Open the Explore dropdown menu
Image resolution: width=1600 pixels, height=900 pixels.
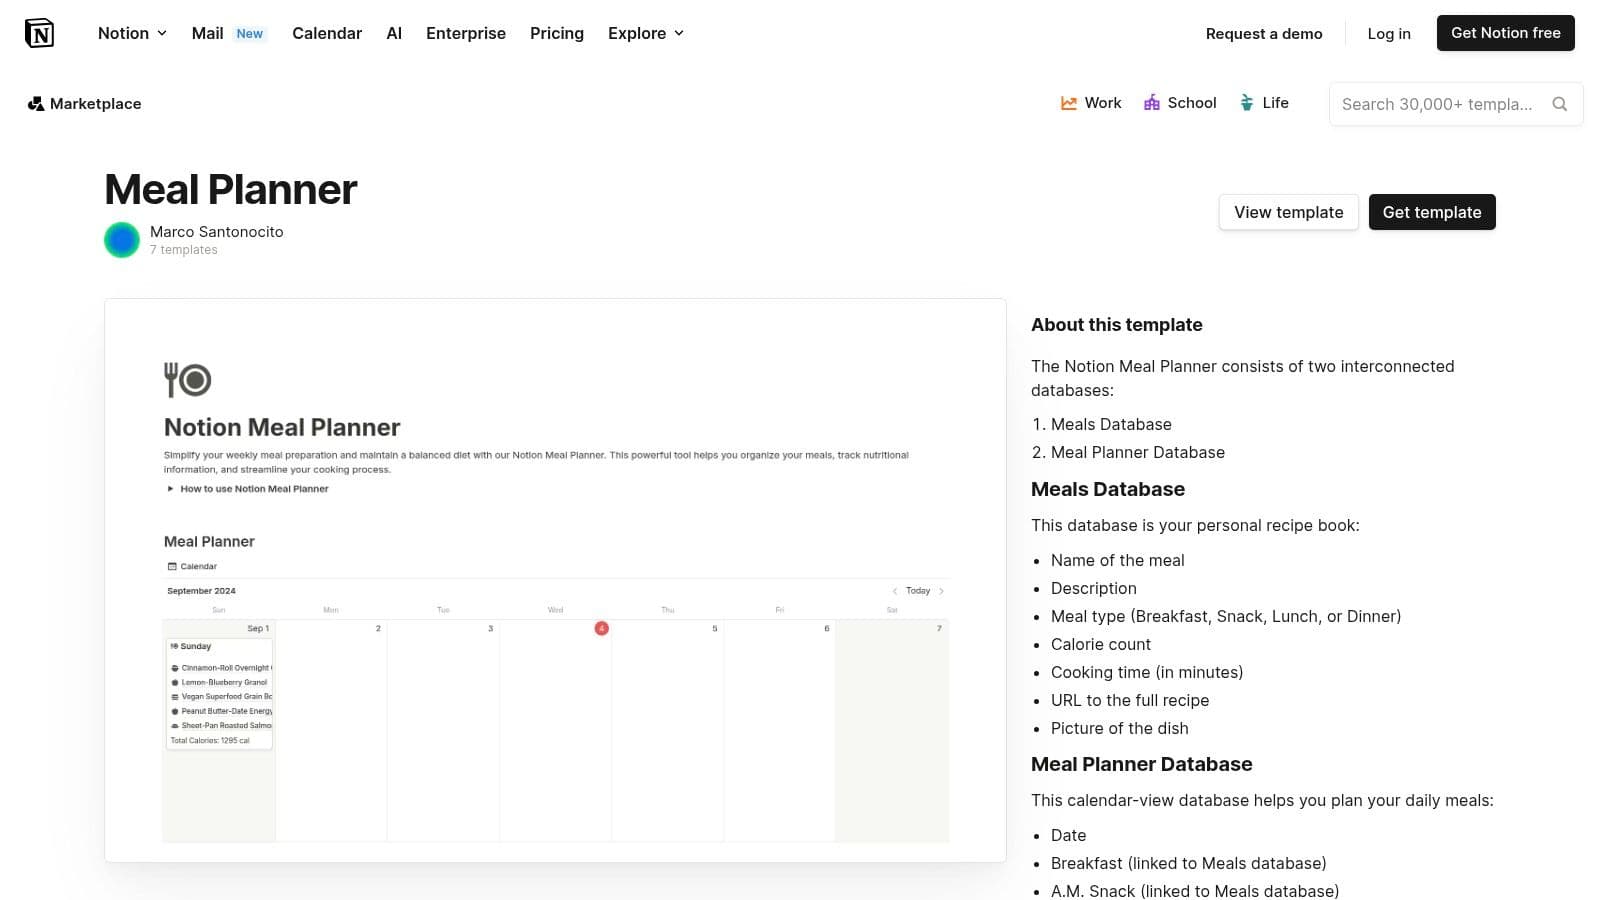tap(645, 33)
